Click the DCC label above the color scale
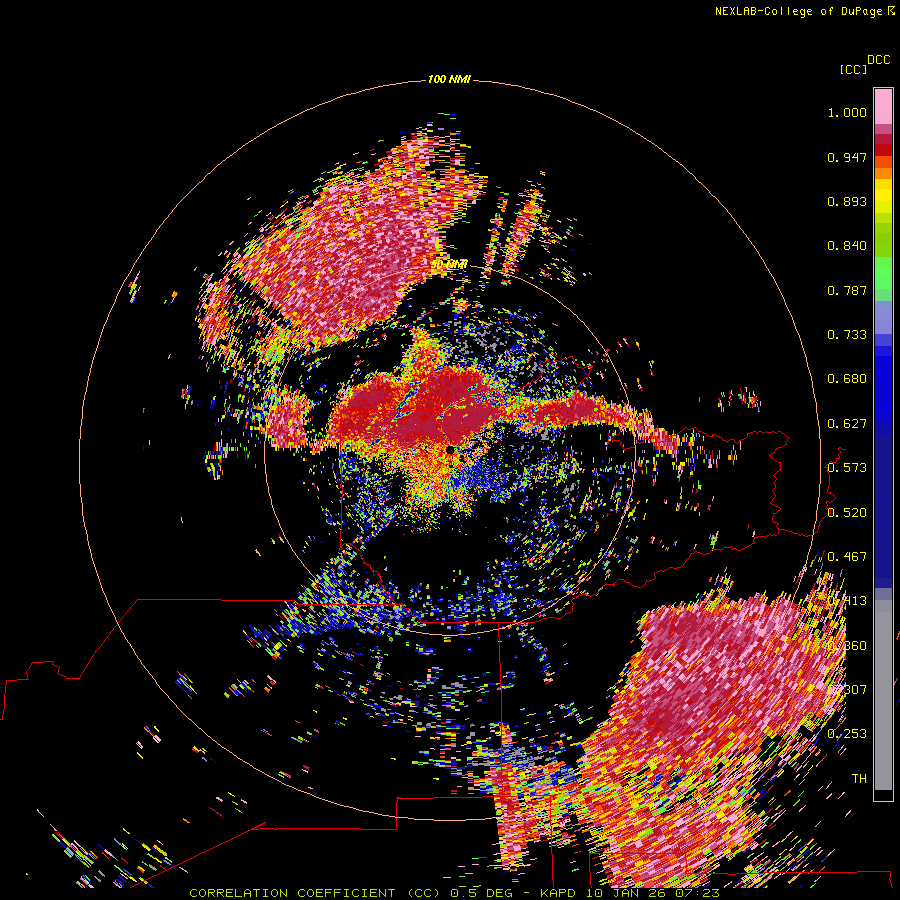 [x=878, y=60]
